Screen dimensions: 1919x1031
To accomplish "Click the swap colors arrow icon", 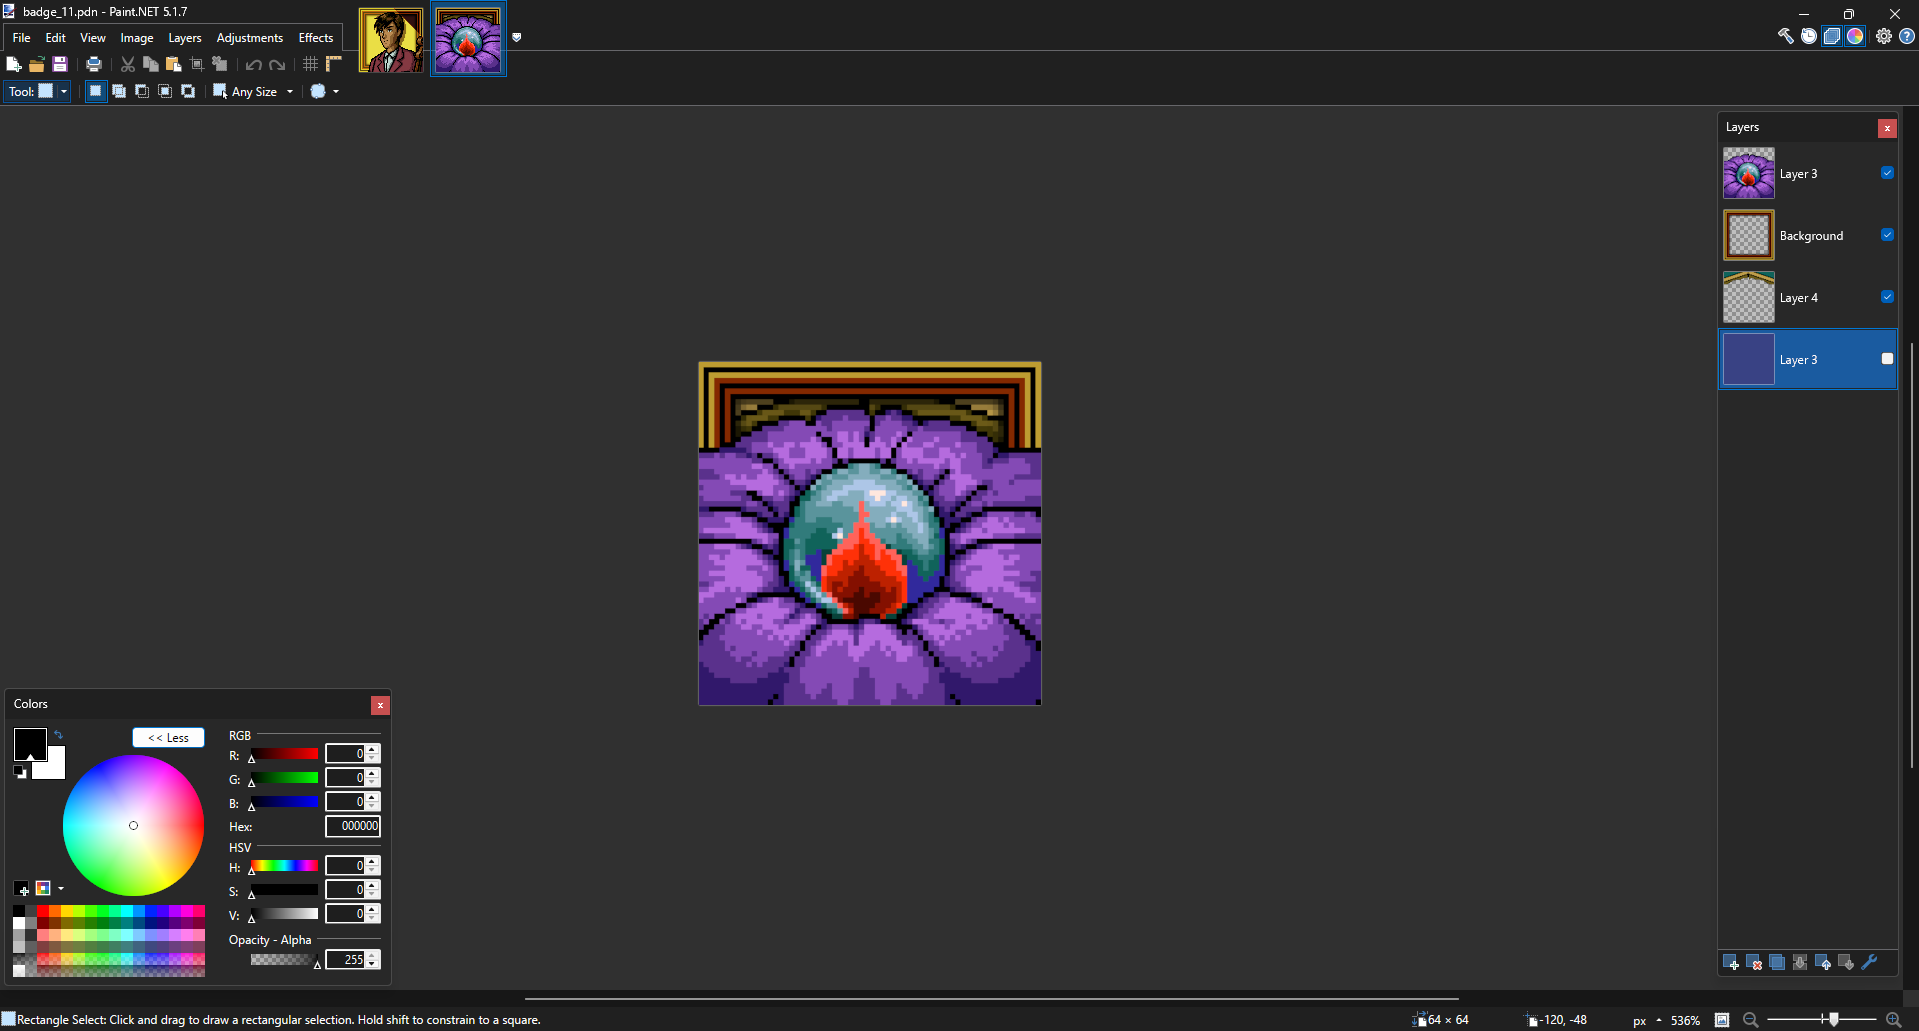I will tap(58, 734).
